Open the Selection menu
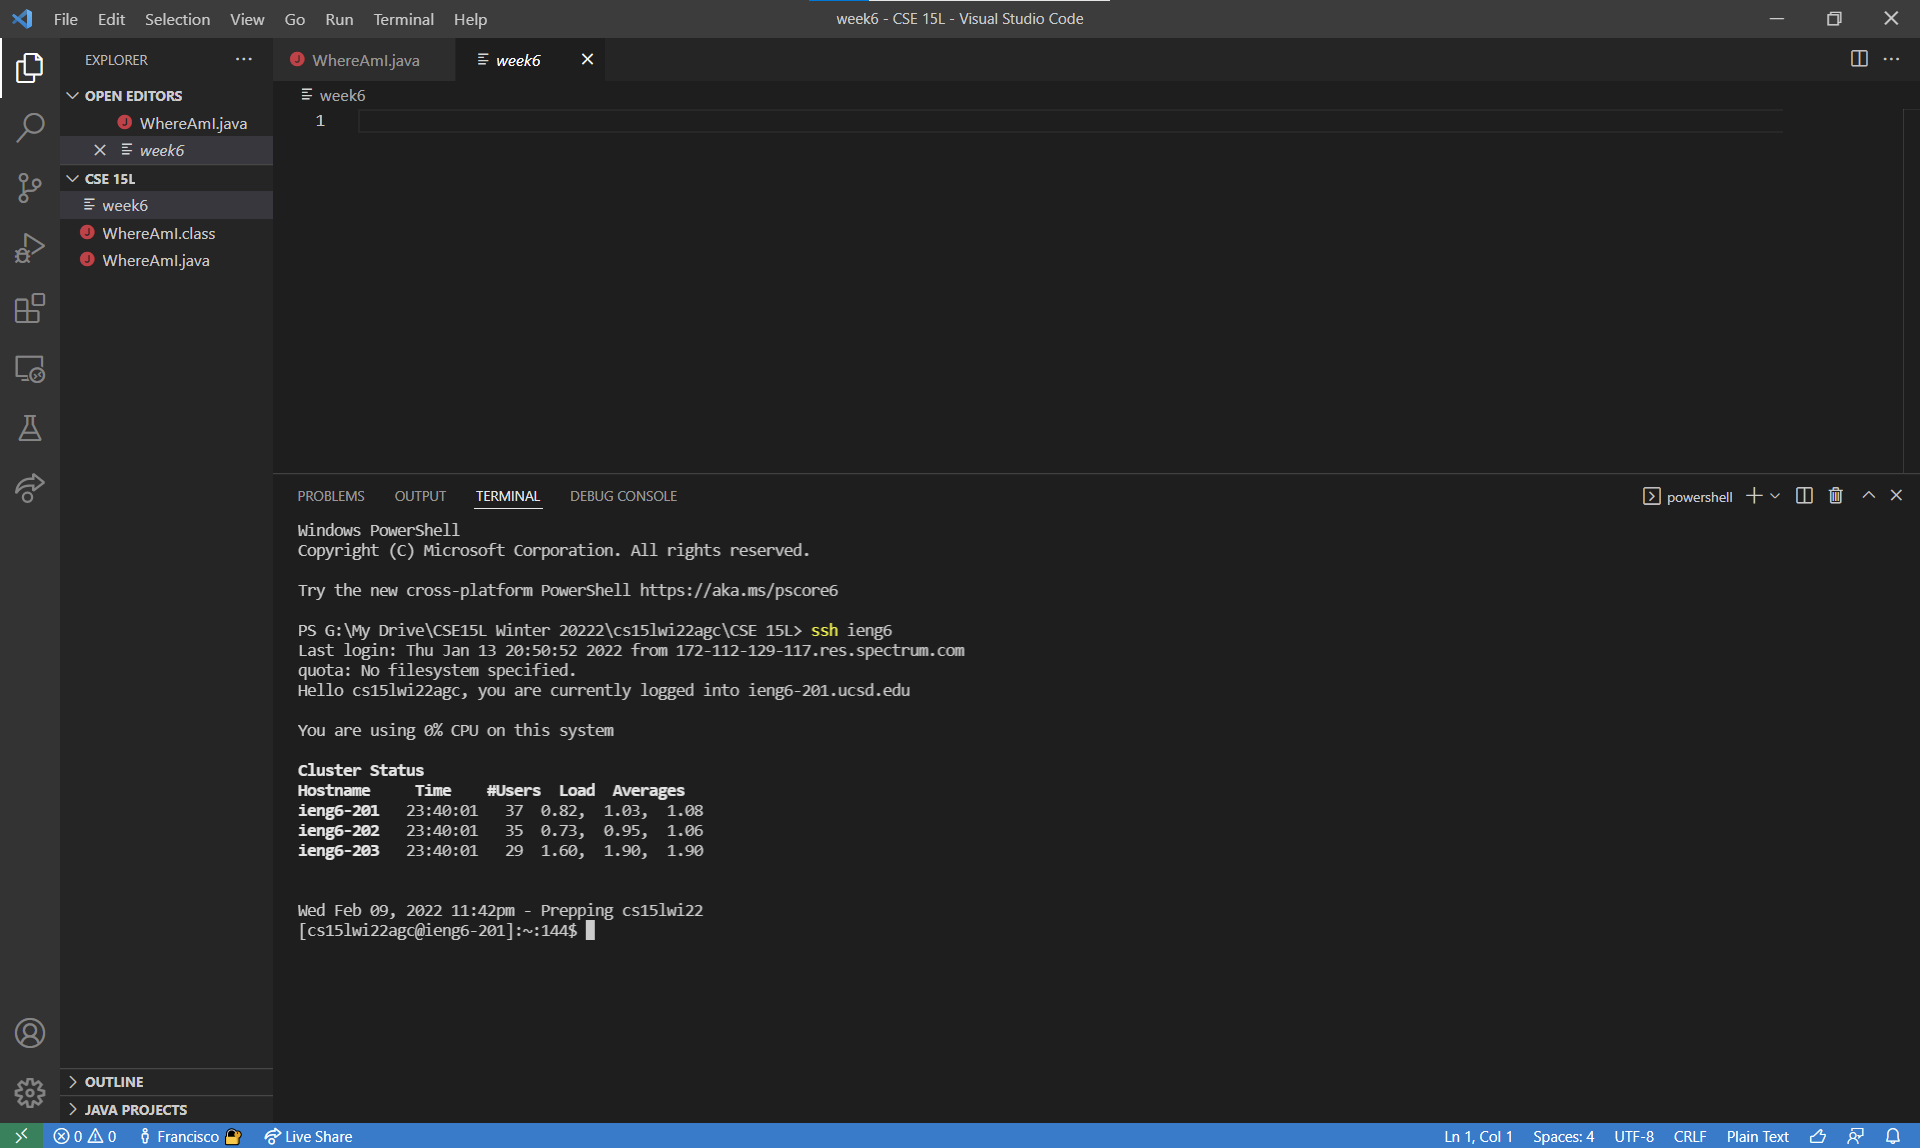Image resolution: width=1920 pixels, height=1148 pixels. [177, 19]
